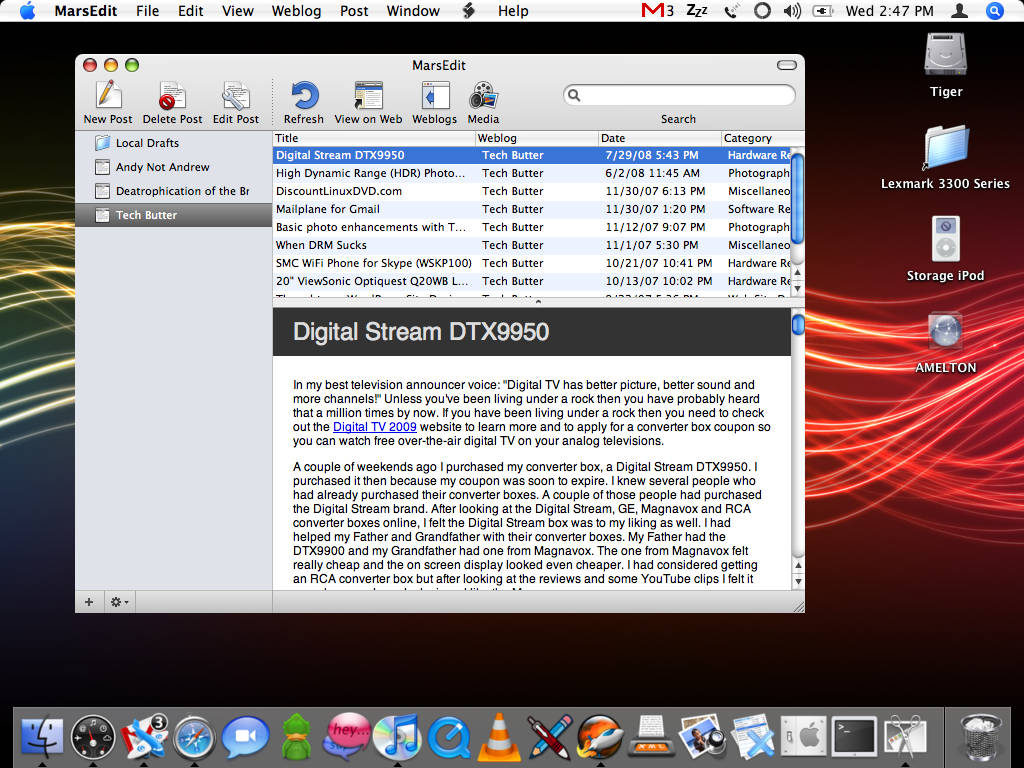Open Safari from the Dock

point(194,738)
